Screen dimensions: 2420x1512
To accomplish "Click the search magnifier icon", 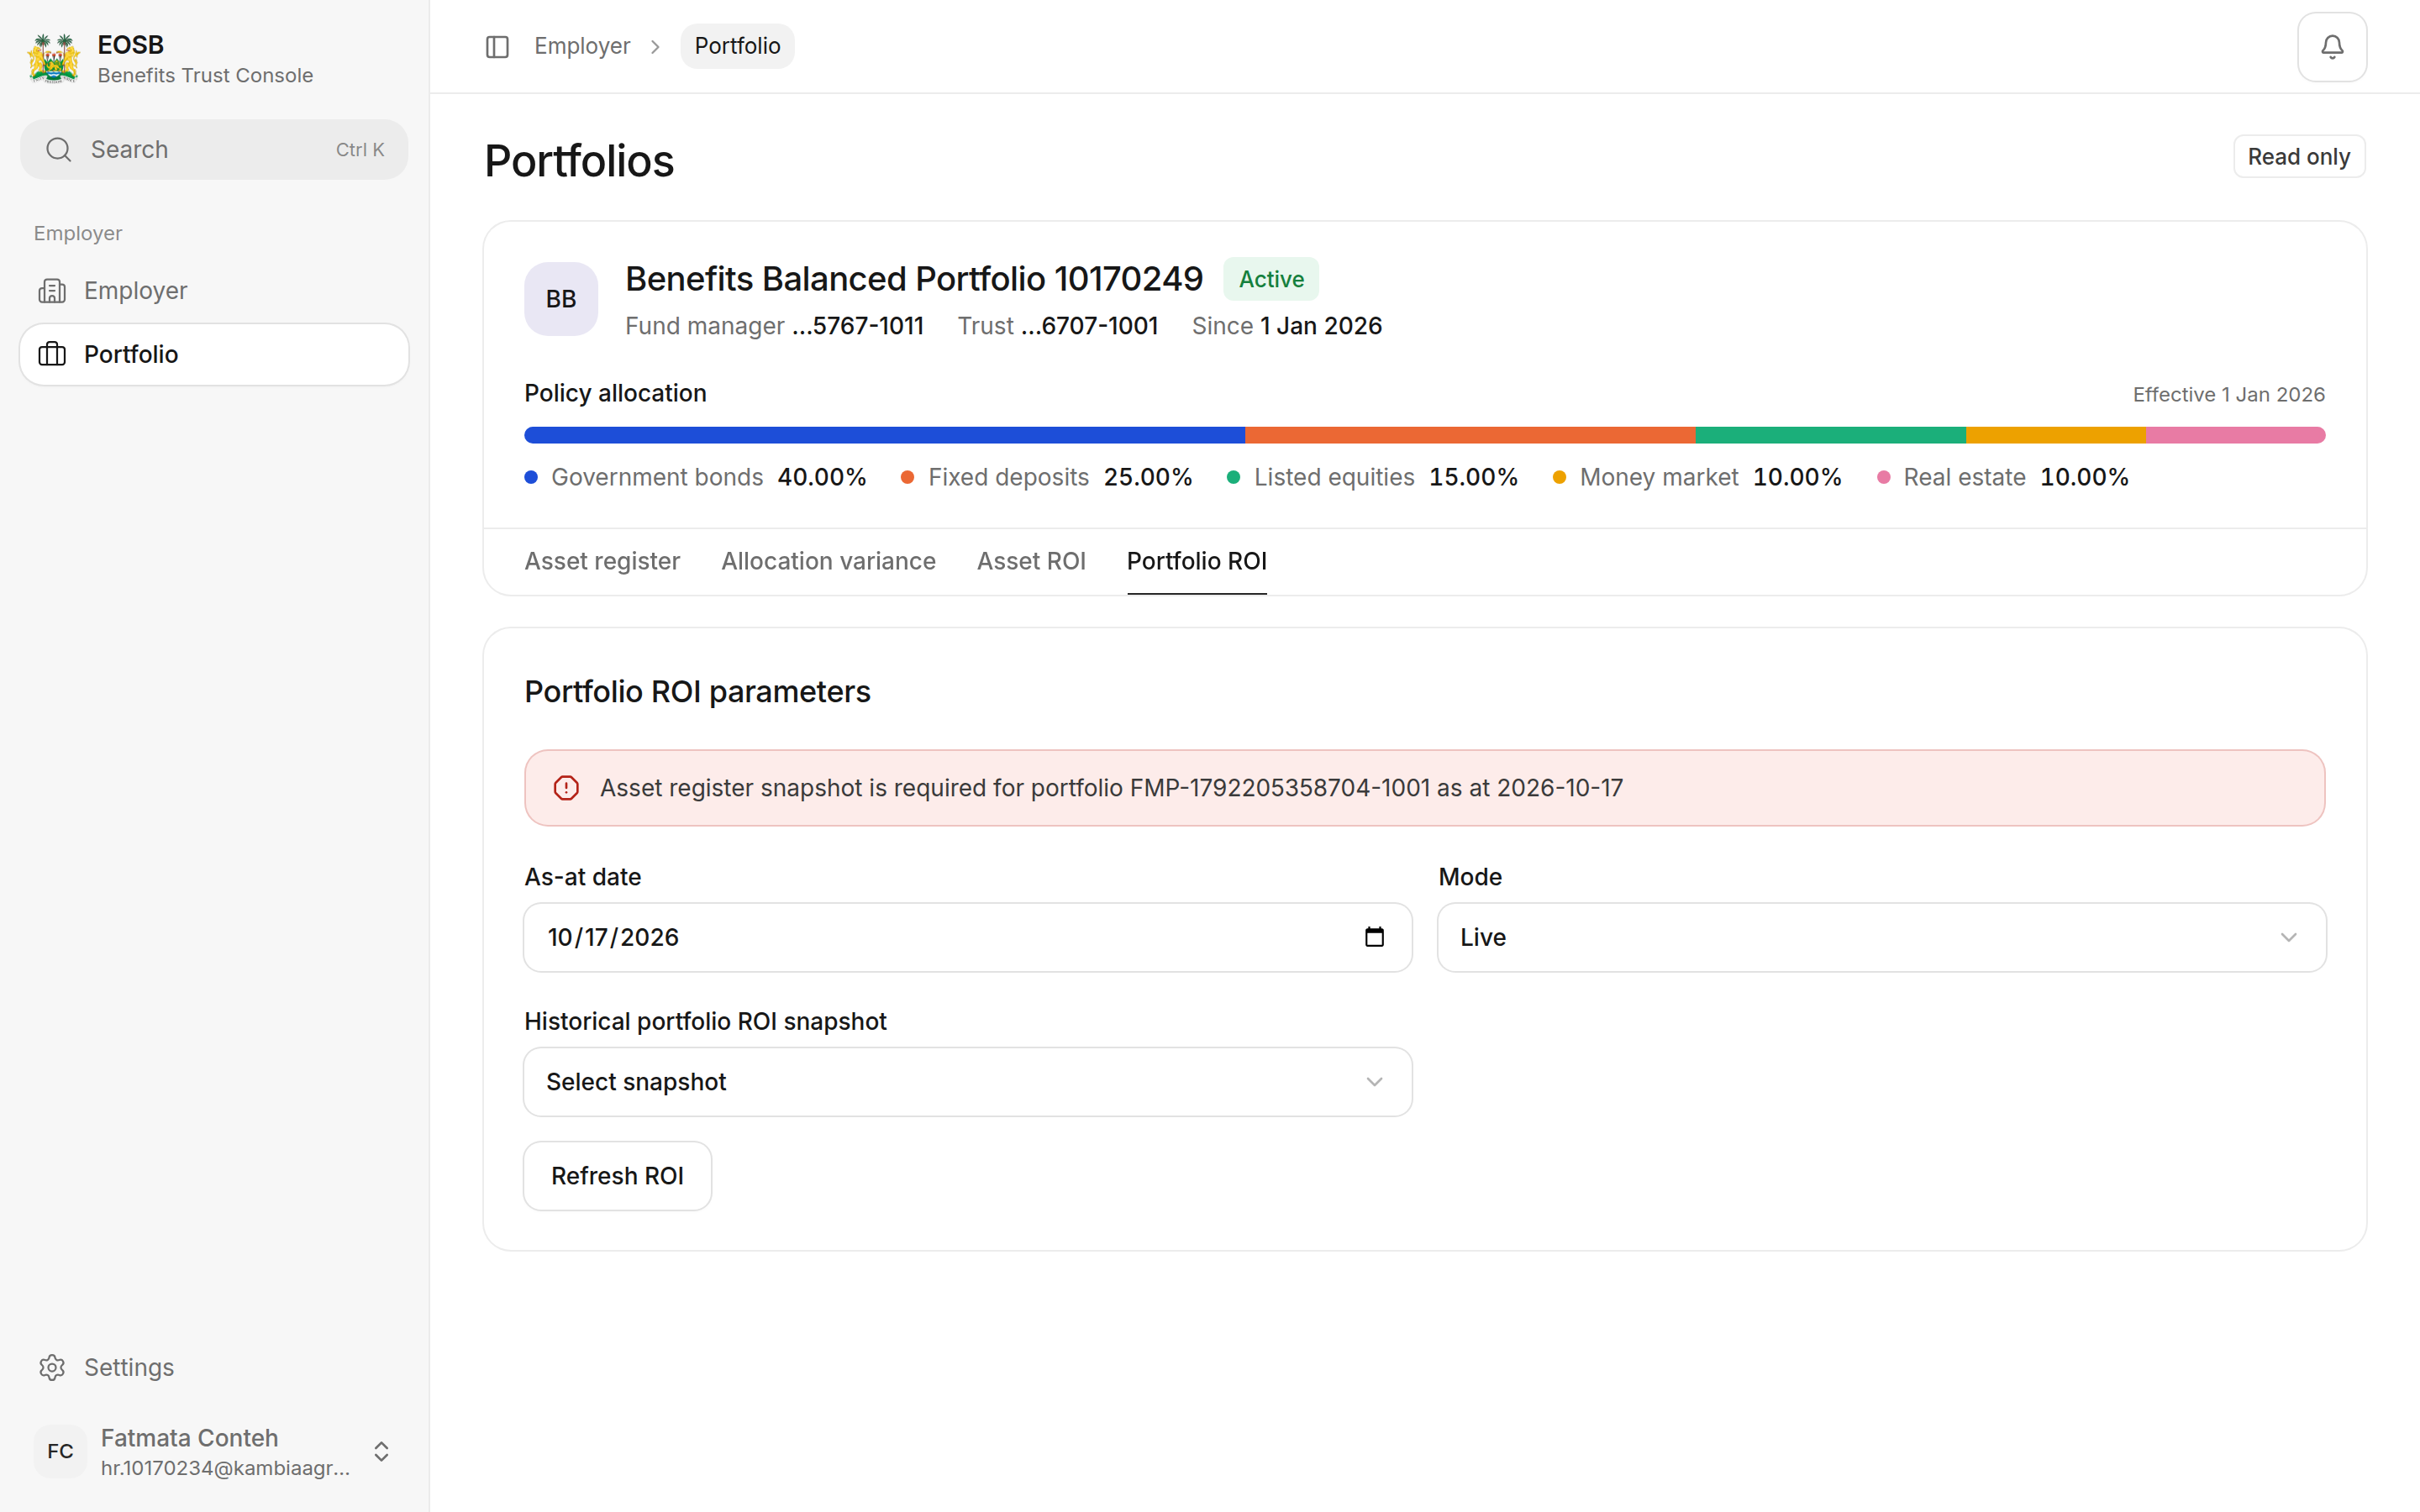I will (x=59, y=150).
